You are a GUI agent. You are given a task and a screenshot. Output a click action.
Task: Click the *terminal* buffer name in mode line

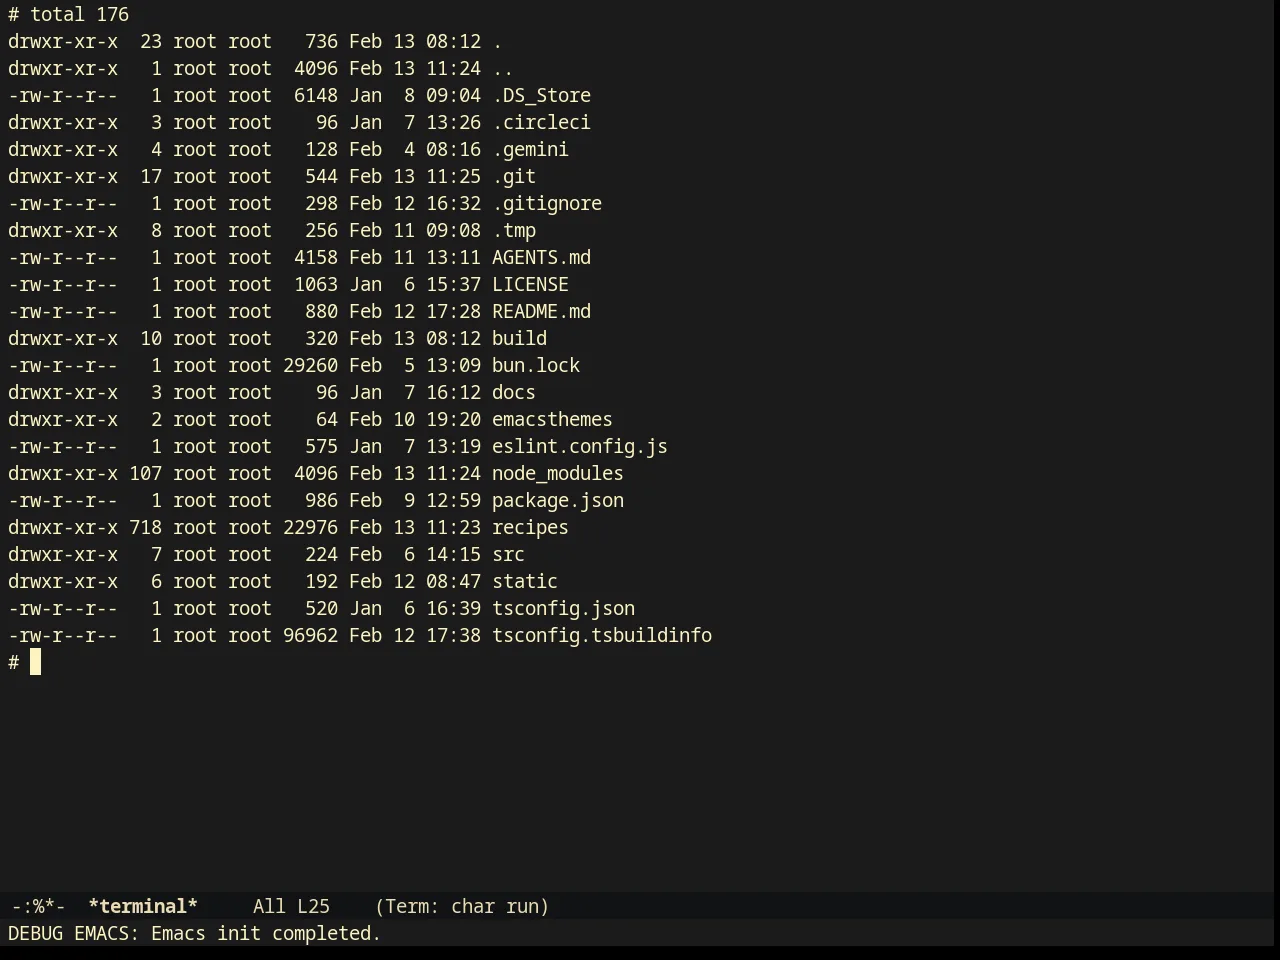click(143, 906)
